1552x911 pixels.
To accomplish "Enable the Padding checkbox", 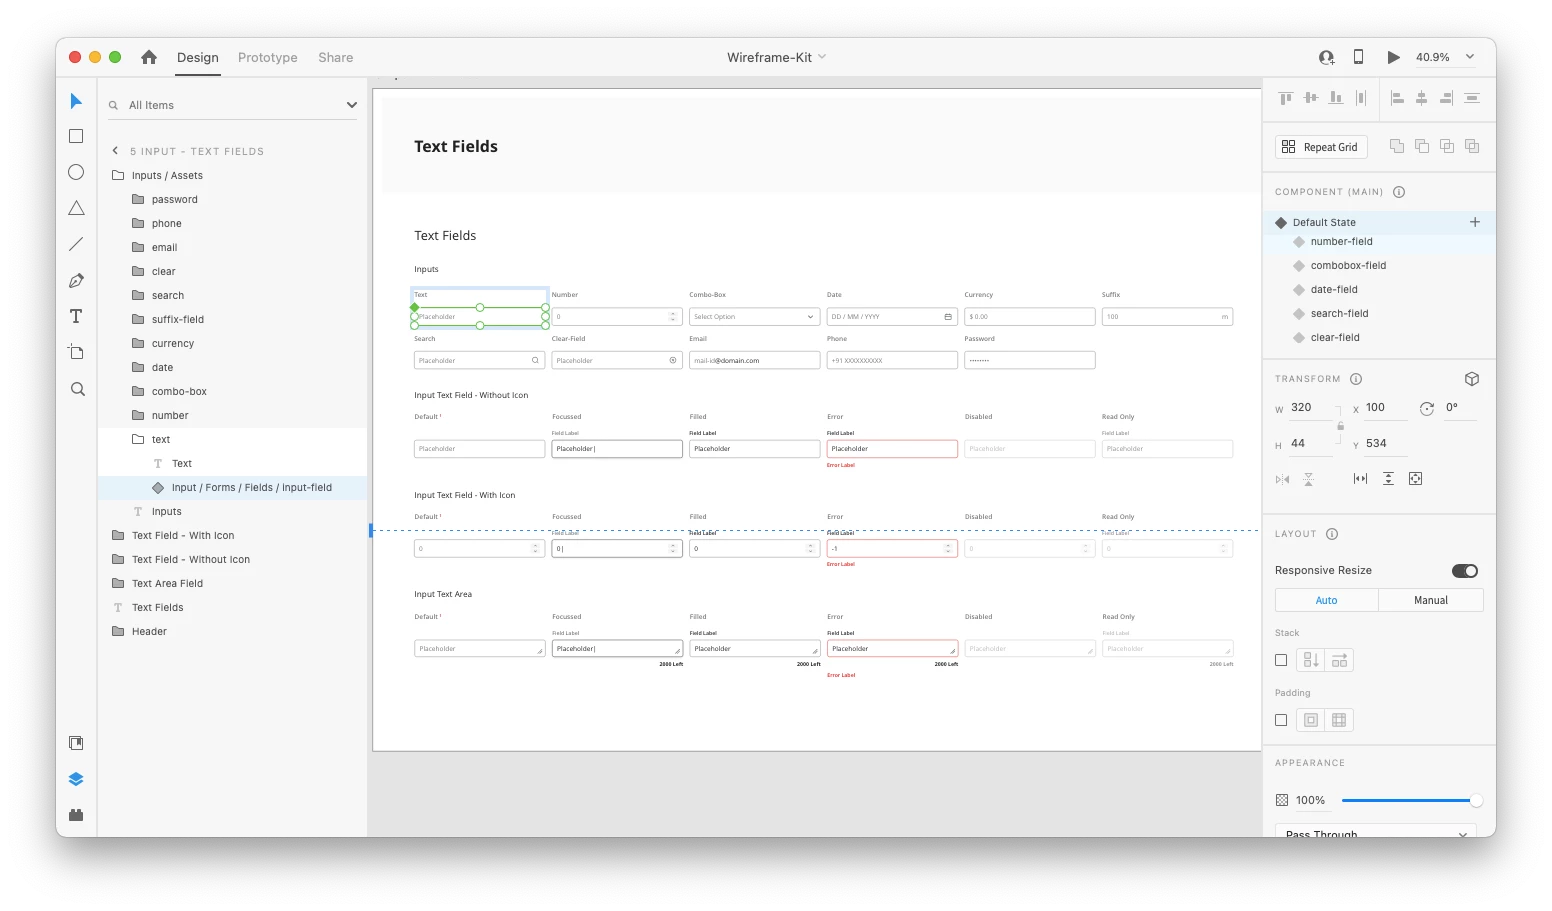I will (1281, 720).
